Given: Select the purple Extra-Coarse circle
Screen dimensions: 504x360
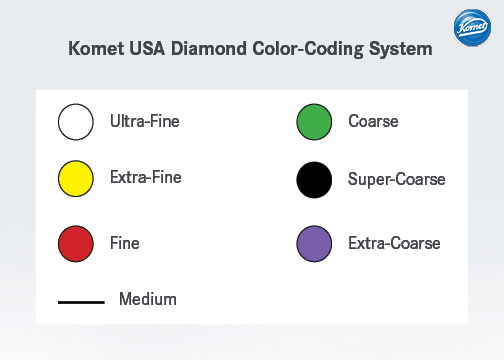Looking at the screenshot, I should pyautogui.click(x=314, y=244).
